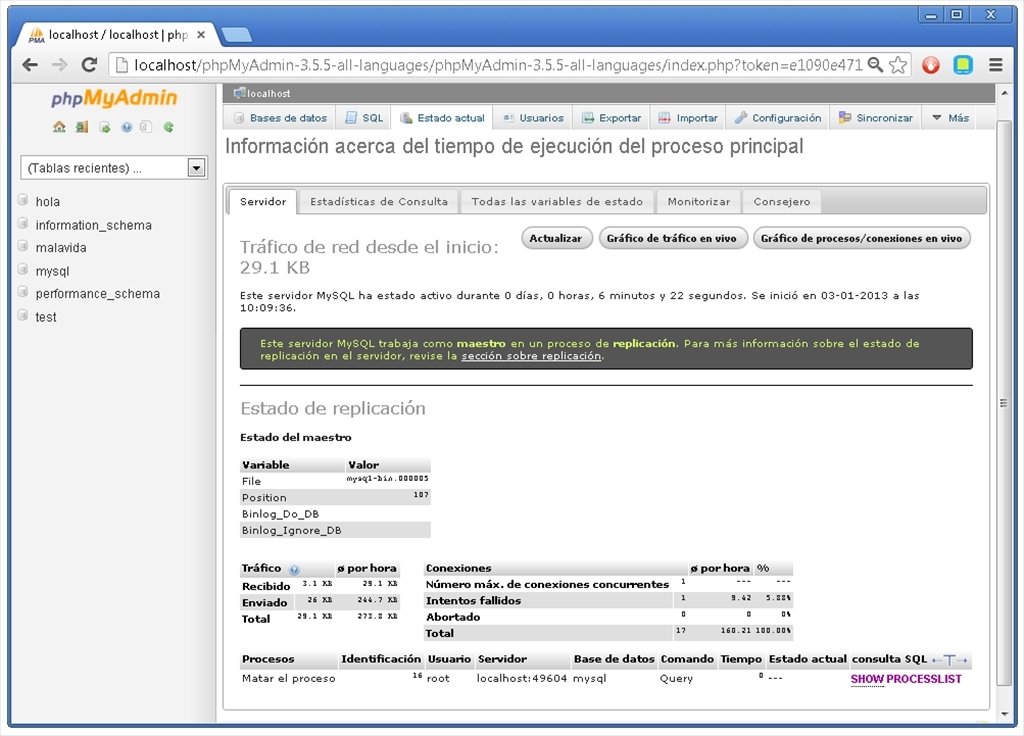Viewport: 1024px width, 736px height.
Task: Click the database icon beside mysql
Action: pos(23,269)
